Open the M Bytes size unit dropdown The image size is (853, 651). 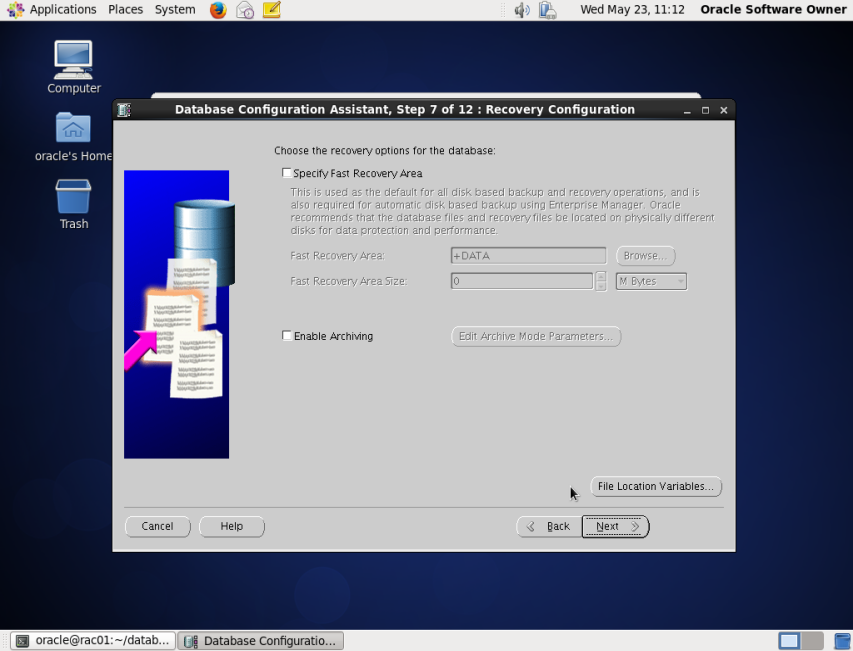pos(651,282)
